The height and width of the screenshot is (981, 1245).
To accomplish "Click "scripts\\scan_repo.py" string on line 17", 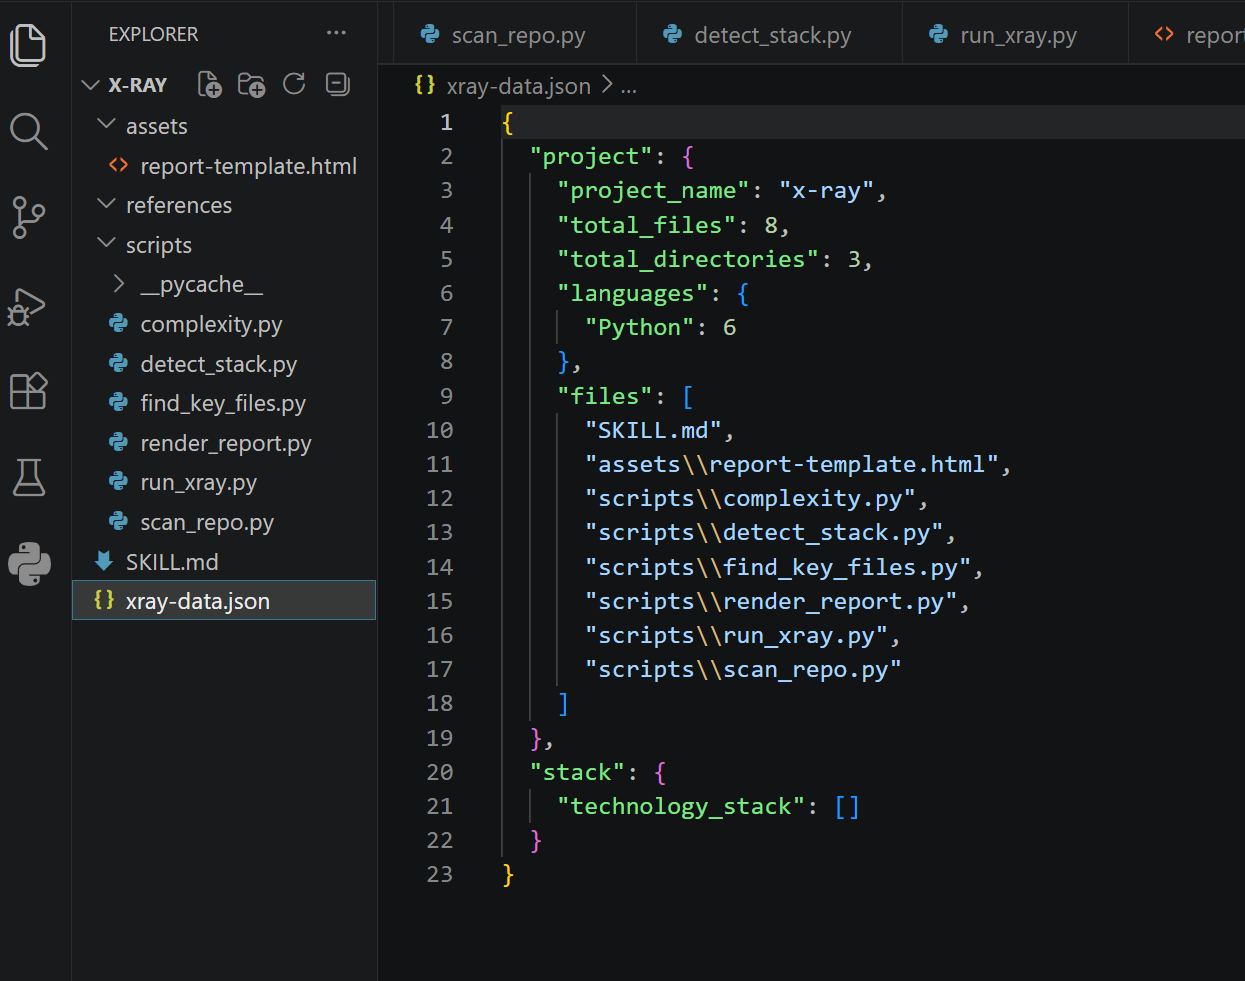I will click(x=743, y=669).
